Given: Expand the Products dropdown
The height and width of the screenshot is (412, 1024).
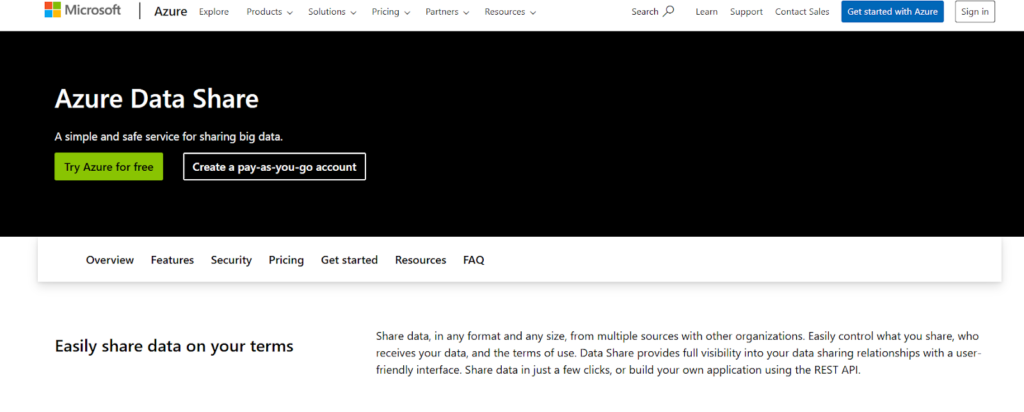Looking at the screenshot, I should (270, 12).
